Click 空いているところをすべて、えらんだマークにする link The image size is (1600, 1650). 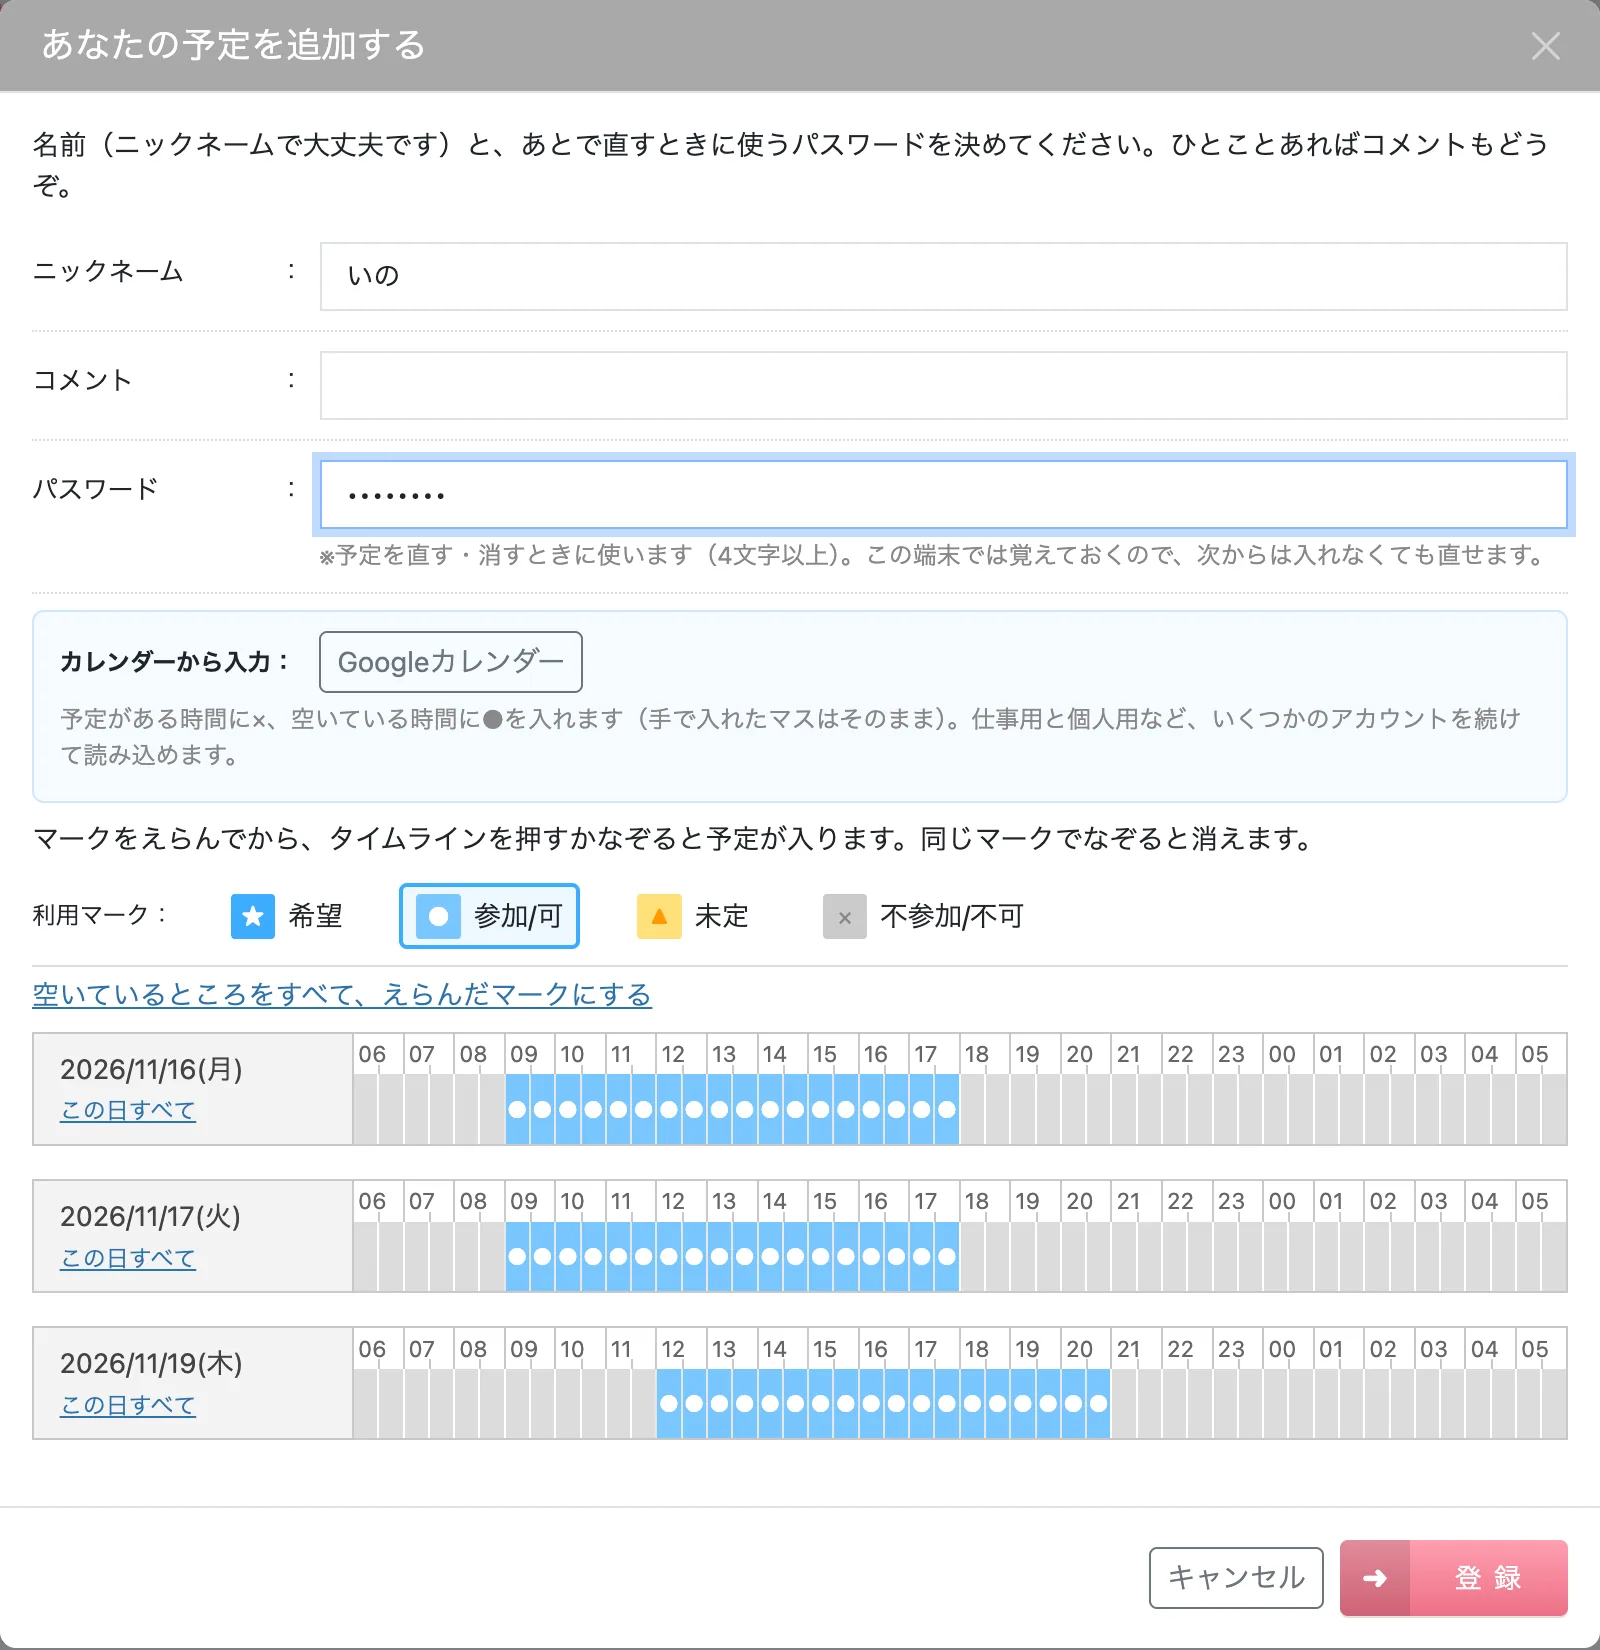coord(342,994)
